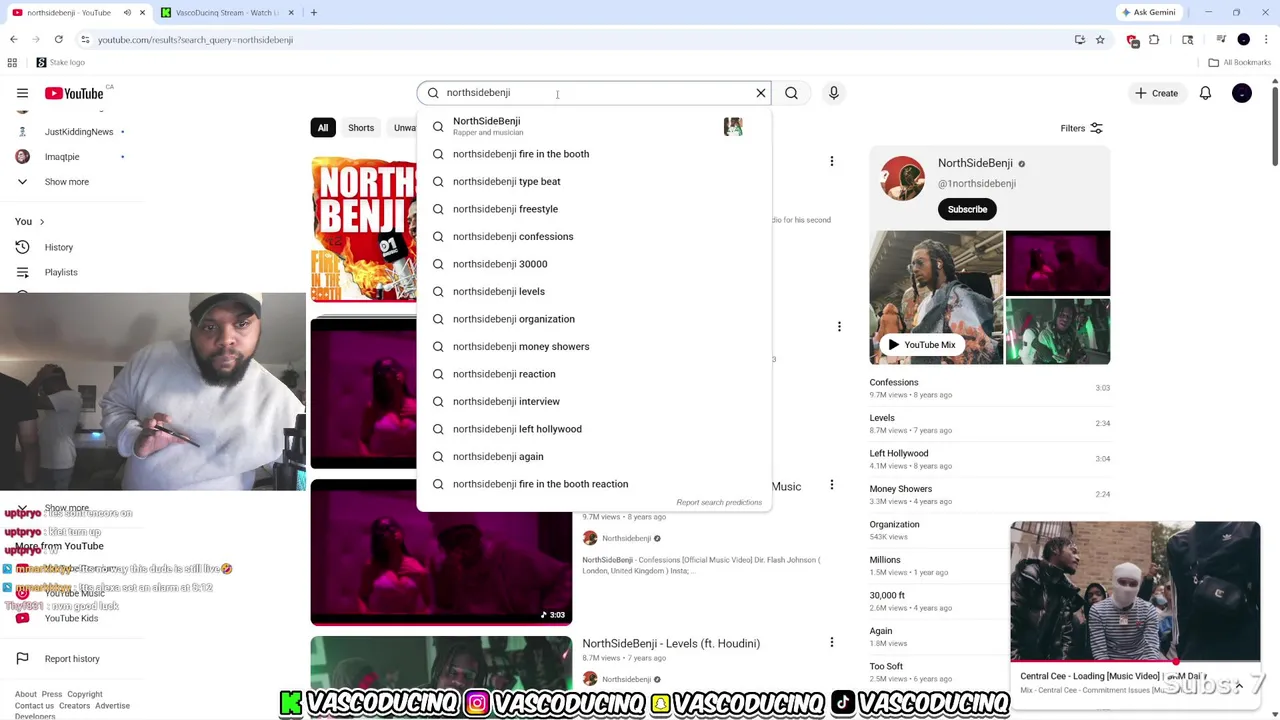Screen dimensions: 1280x720
Task: Expand the You section chevron
Action: click(x=41, y=221)
